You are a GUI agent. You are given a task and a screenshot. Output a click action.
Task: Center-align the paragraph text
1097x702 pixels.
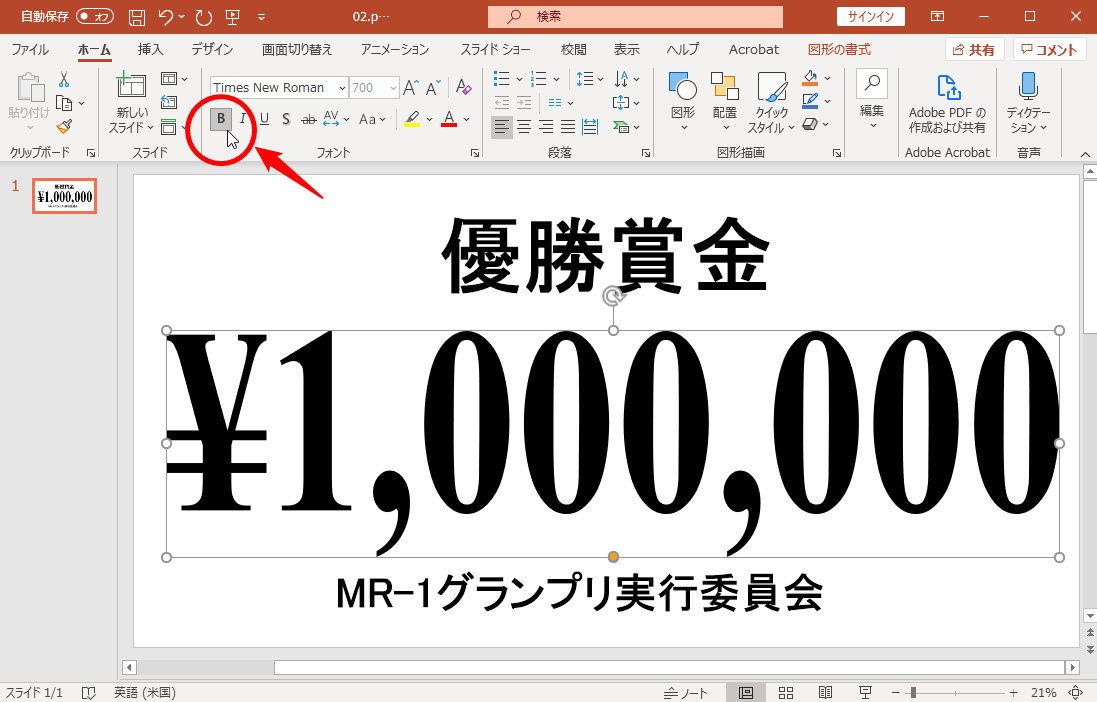[524, 127]
